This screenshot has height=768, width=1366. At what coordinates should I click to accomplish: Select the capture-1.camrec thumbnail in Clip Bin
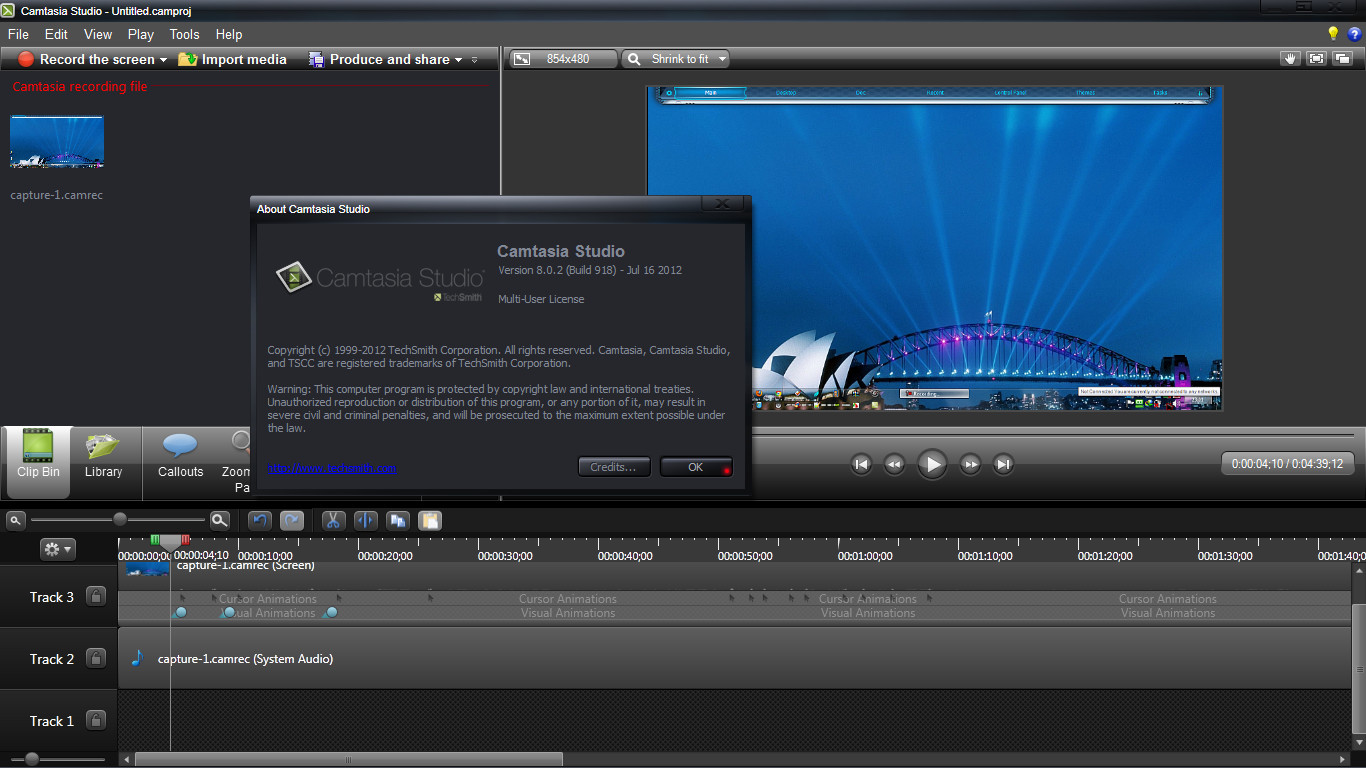point(57,142)
